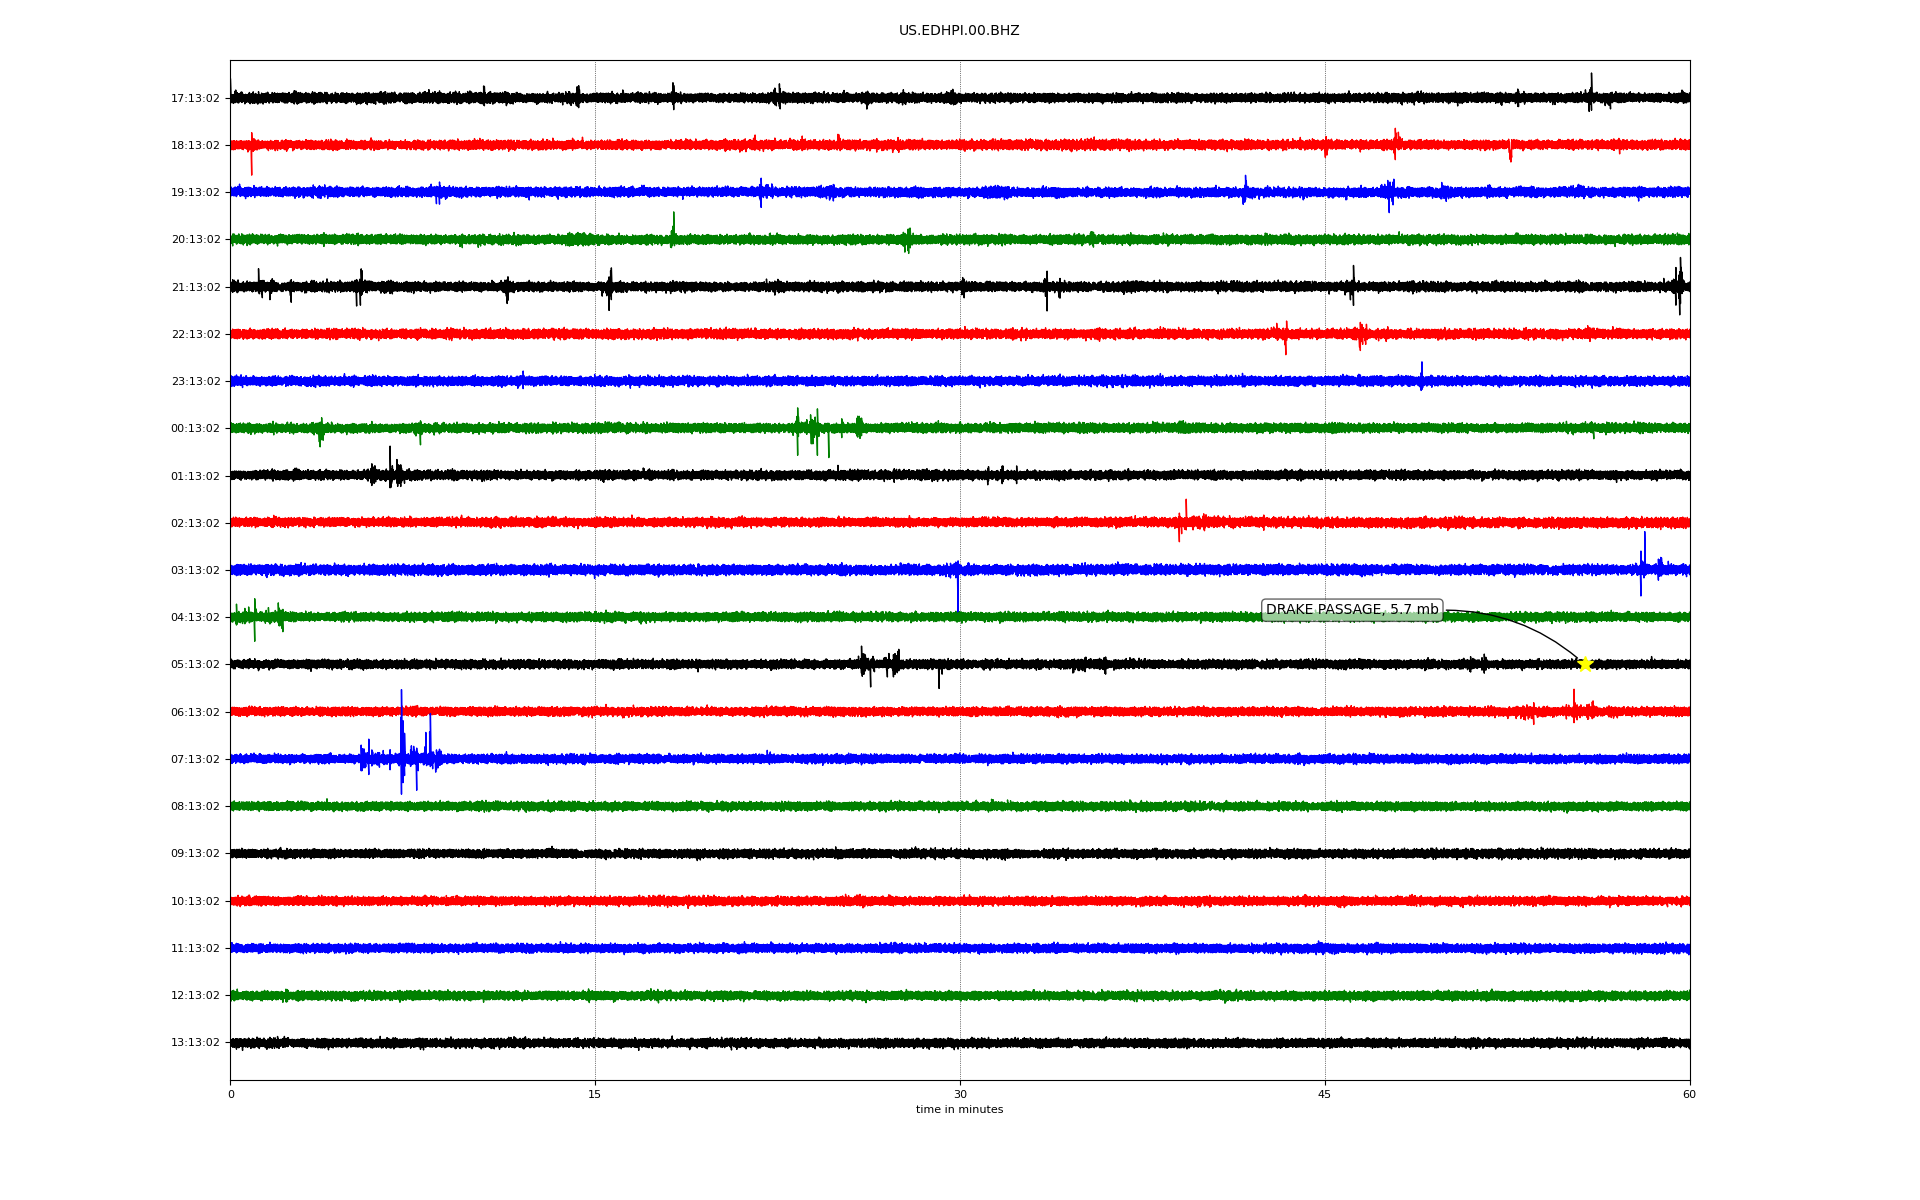Click the 22:13:02 trace time label

tap(195, 334)
